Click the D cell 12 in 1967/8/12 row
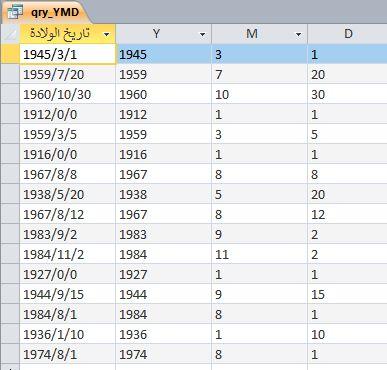The width and height of the screenshot is (387, 370). (348, 214)
